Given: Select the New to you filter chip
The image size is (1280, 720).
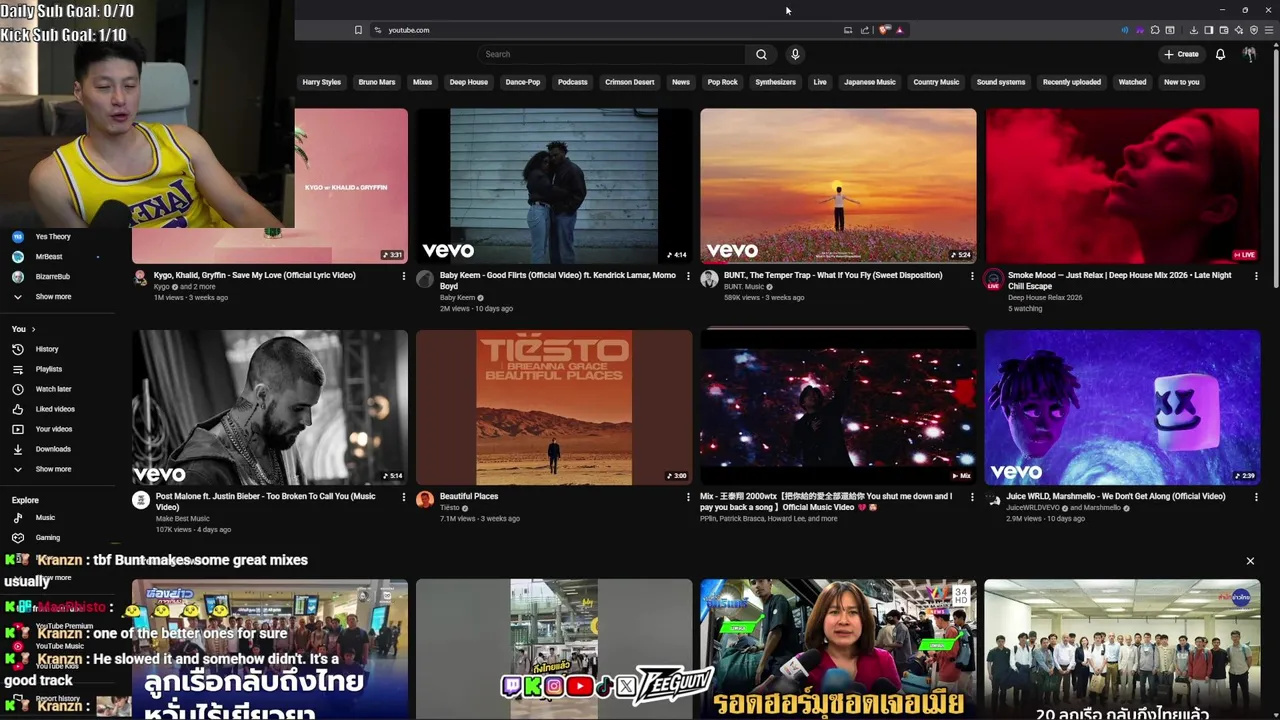Looking at the screenshot, I should 1182,82.
